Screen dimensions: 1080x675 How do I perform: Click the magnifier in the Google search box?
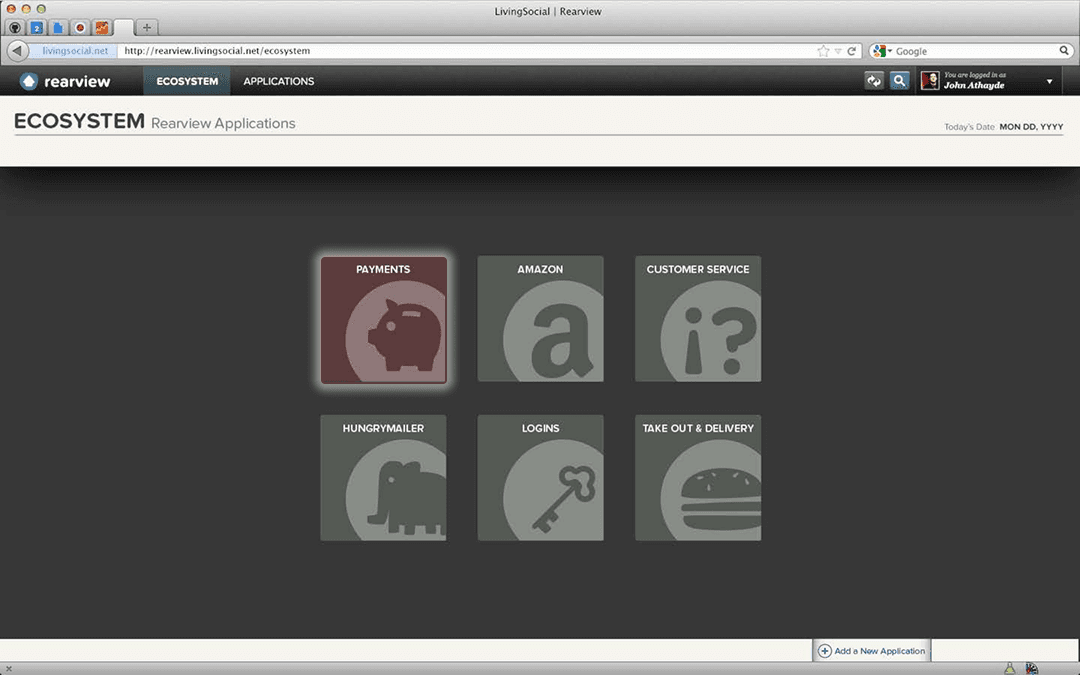(x=1064, y=50)
